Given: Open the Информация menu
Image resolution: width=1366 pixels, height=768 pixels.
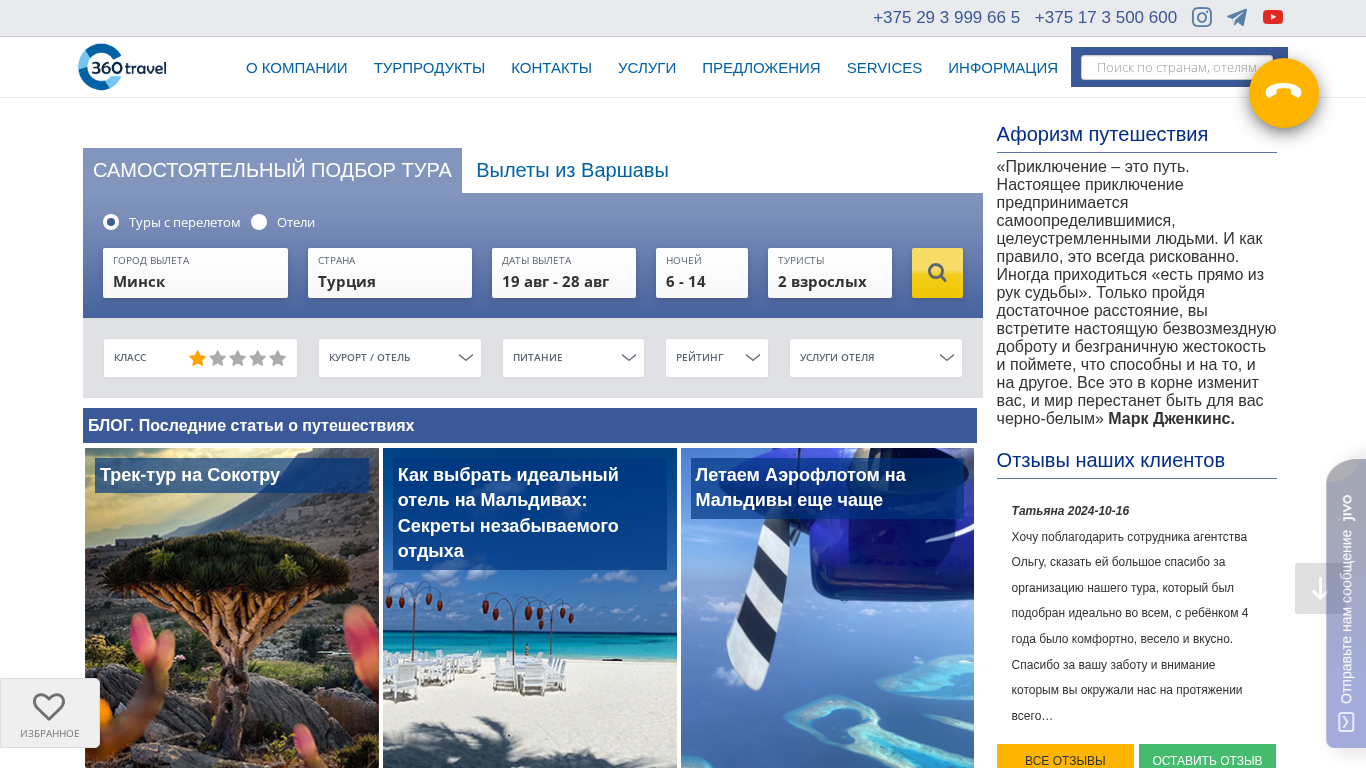Looking at the screenshot, I should tap(1003, 68).
